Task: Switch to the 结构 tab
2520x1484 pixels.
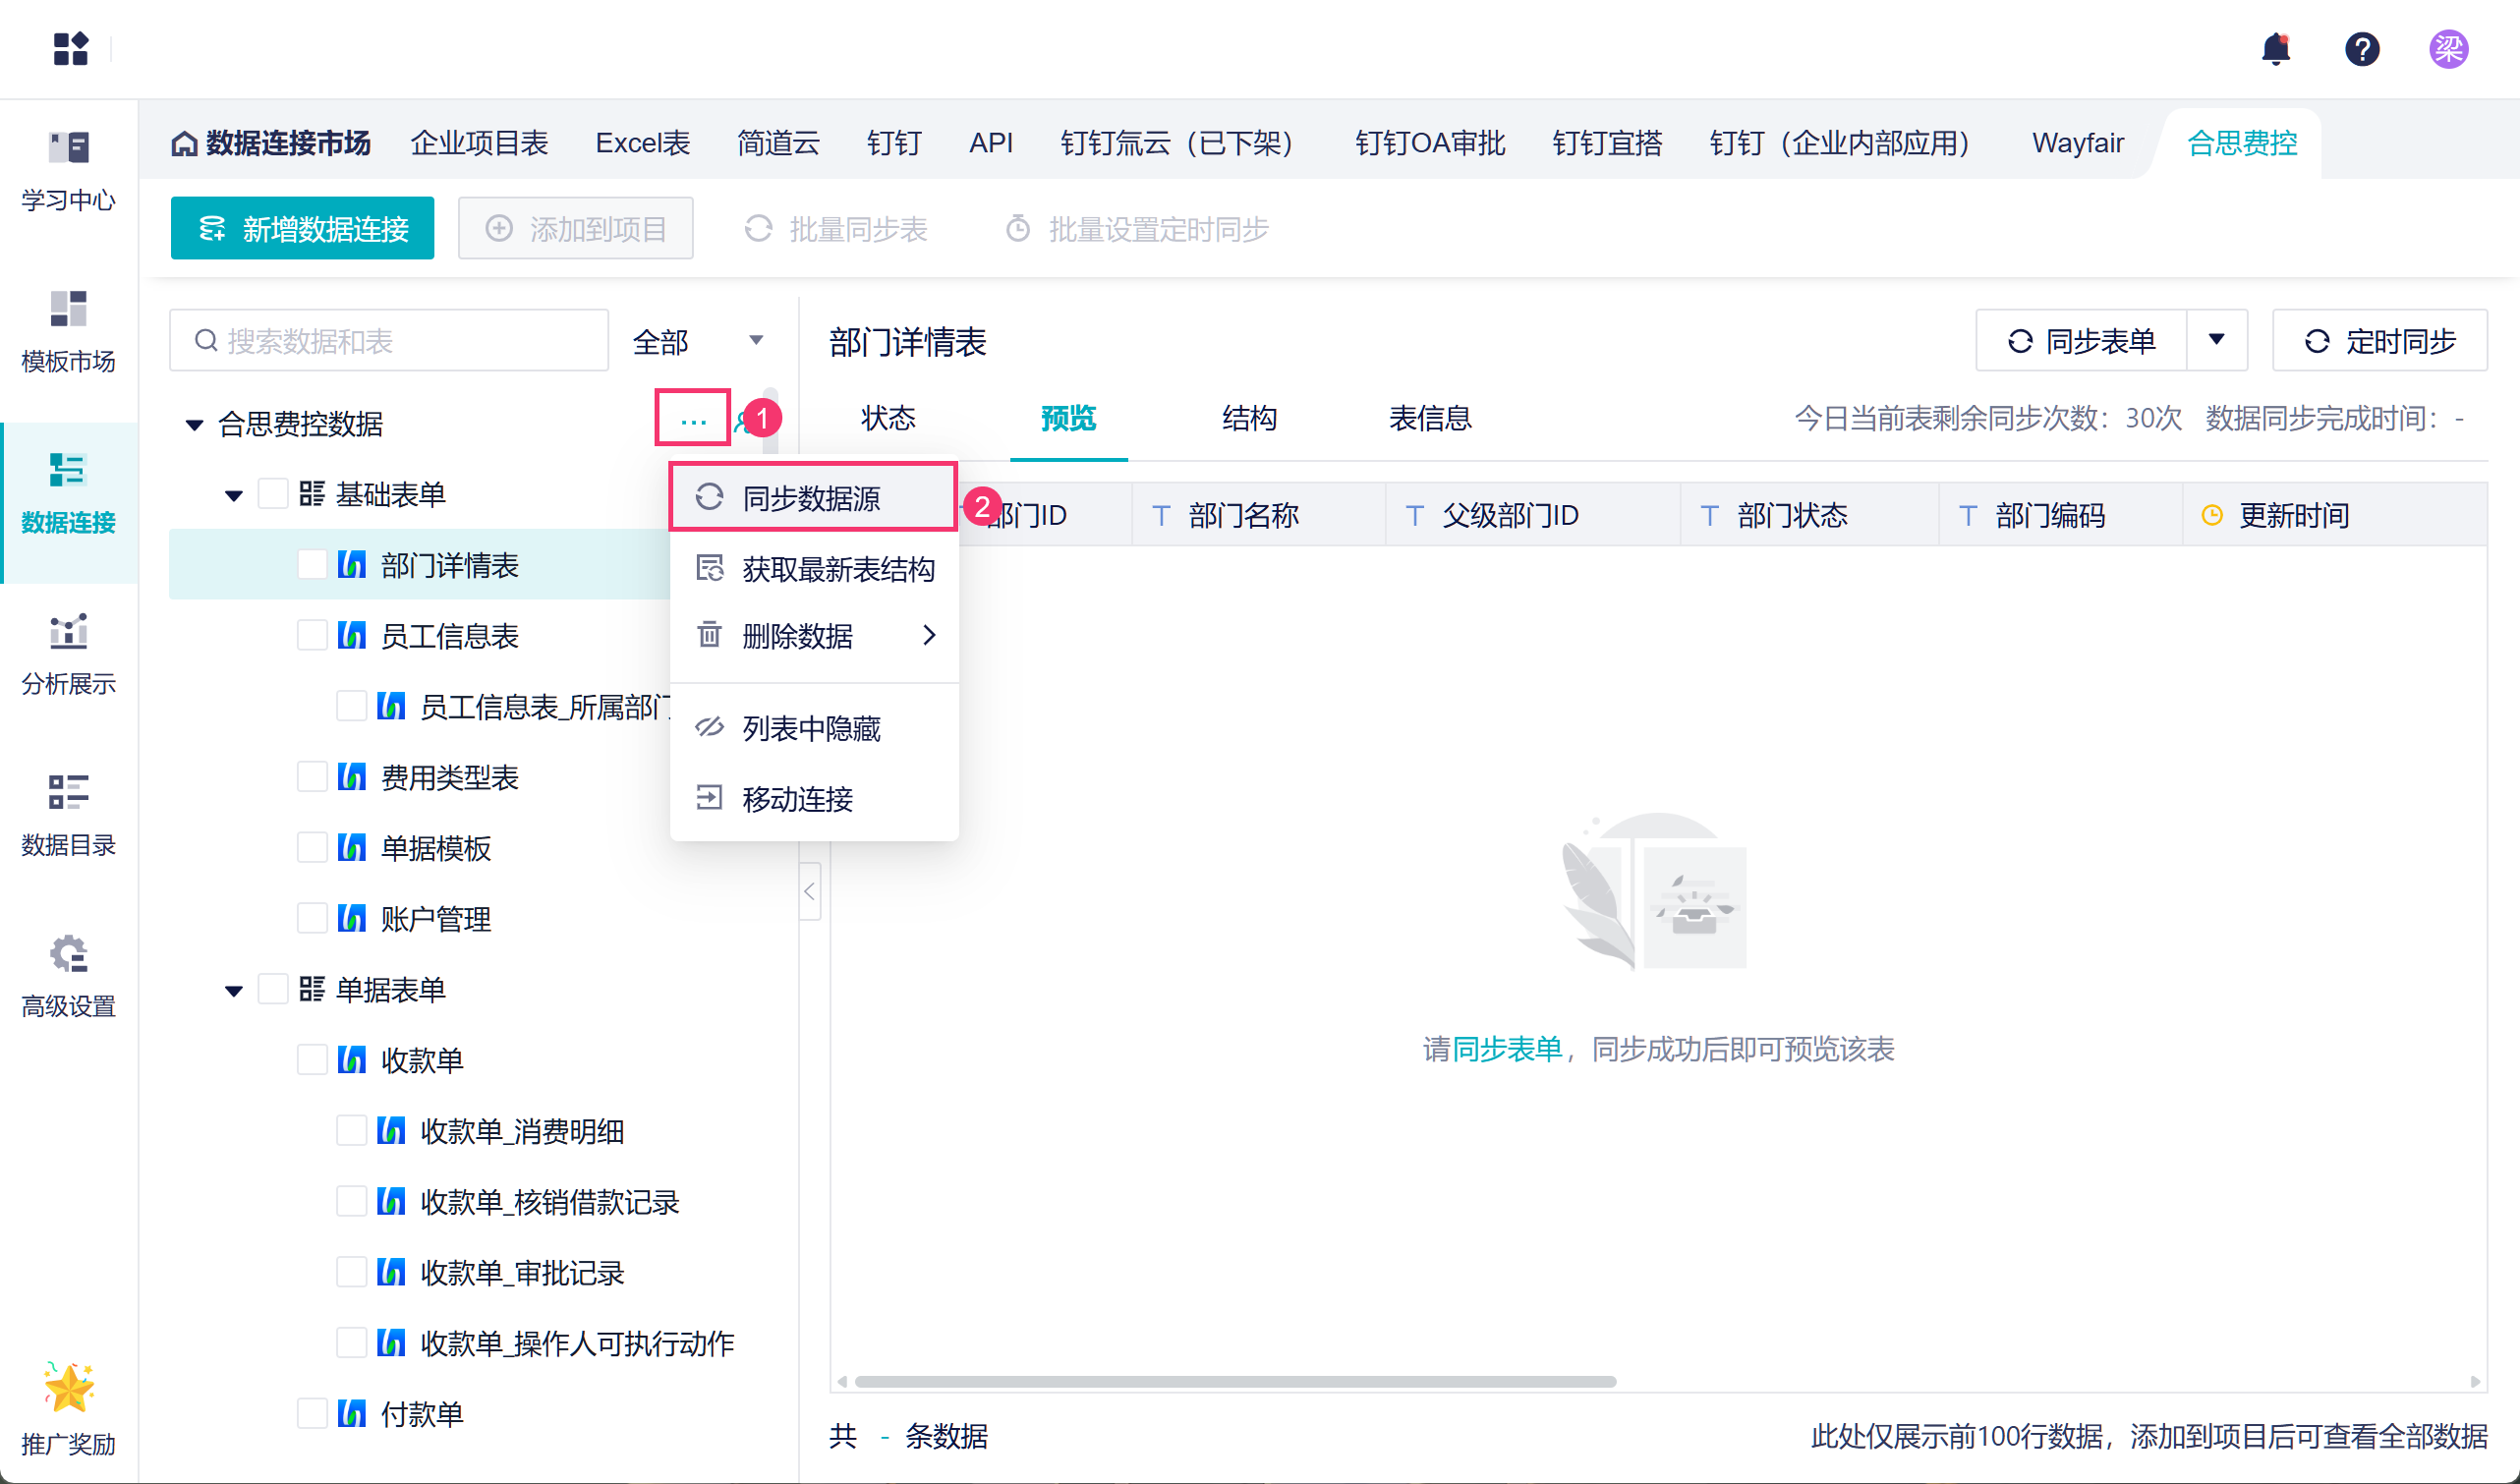Action: 1249,418
